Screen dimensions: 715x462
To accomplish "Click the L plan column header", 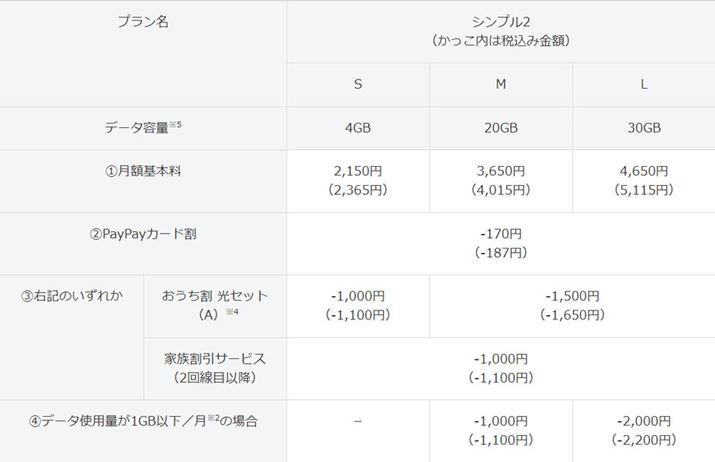I will 644,84.
